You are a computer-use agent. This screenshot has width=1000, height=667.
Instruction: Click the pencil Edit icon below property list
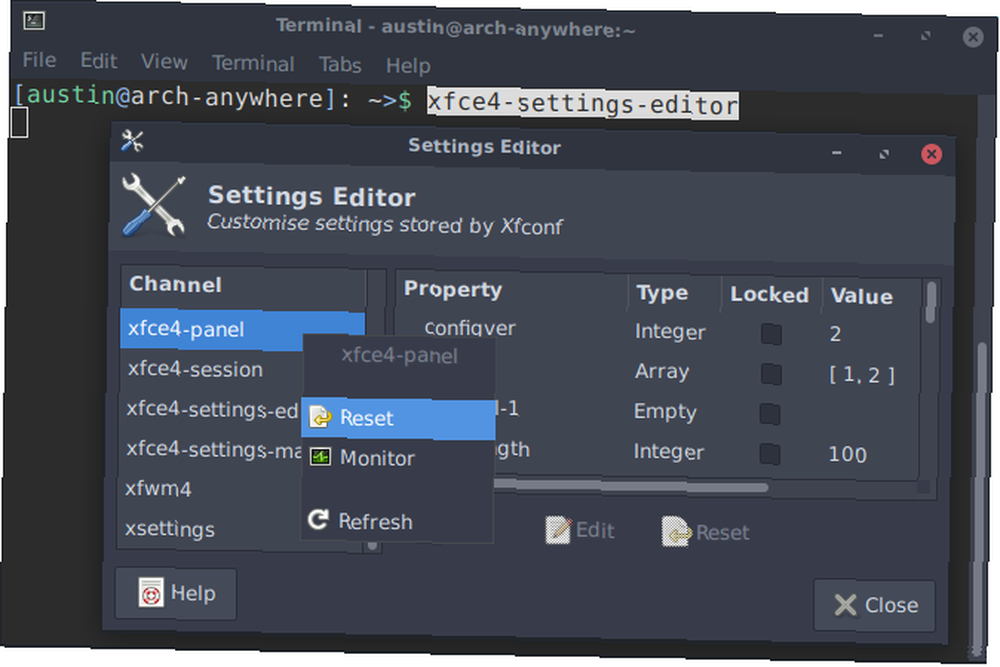[x=558, y=529]
